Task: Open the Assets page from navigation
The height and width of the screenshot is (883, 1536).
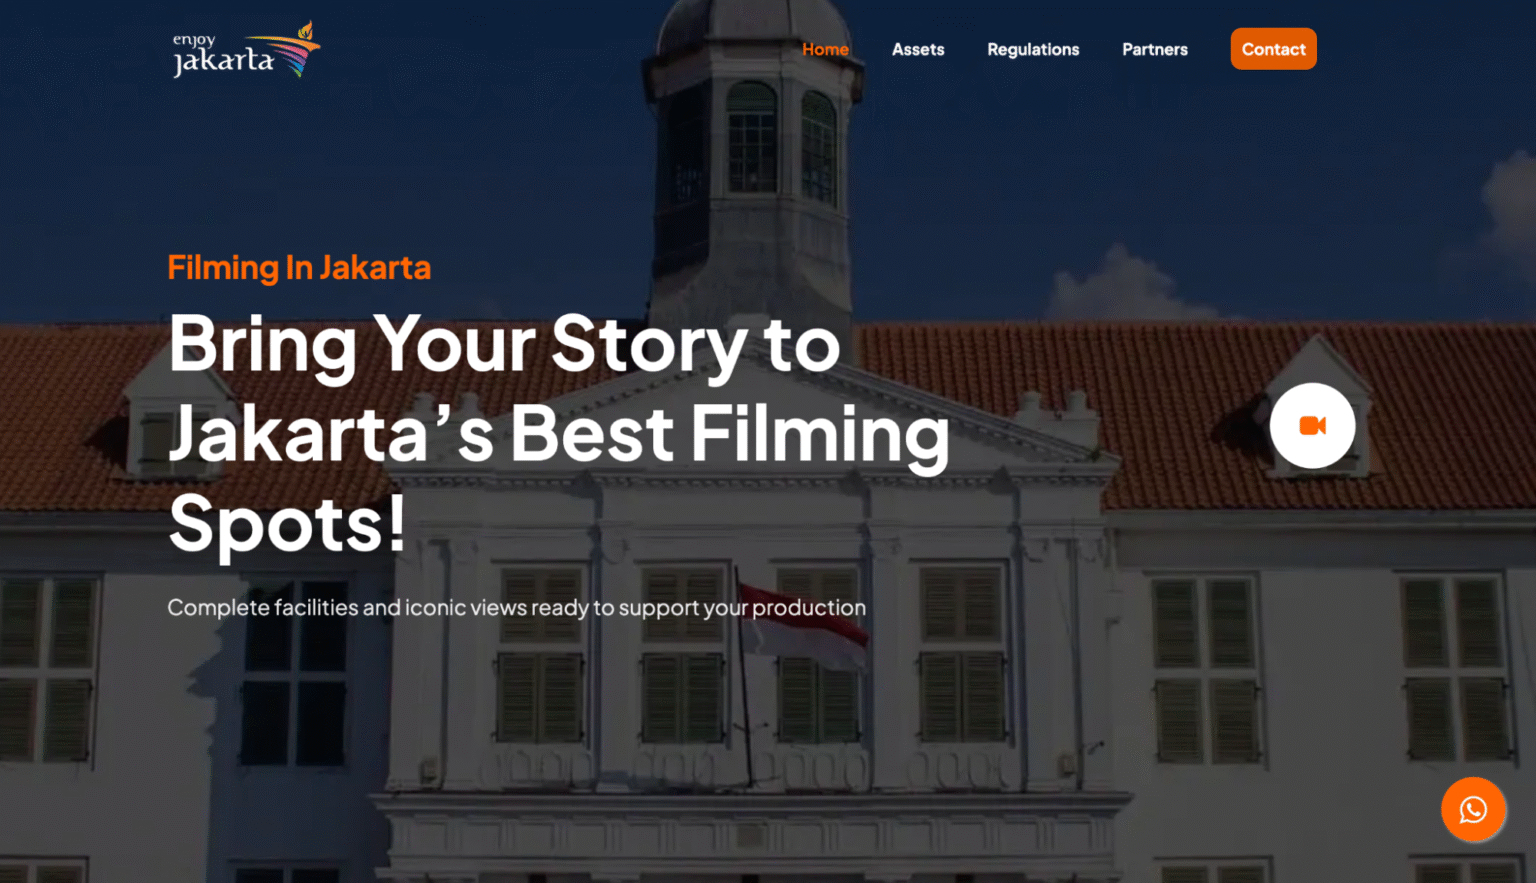Action: click(x=917, y=49)
